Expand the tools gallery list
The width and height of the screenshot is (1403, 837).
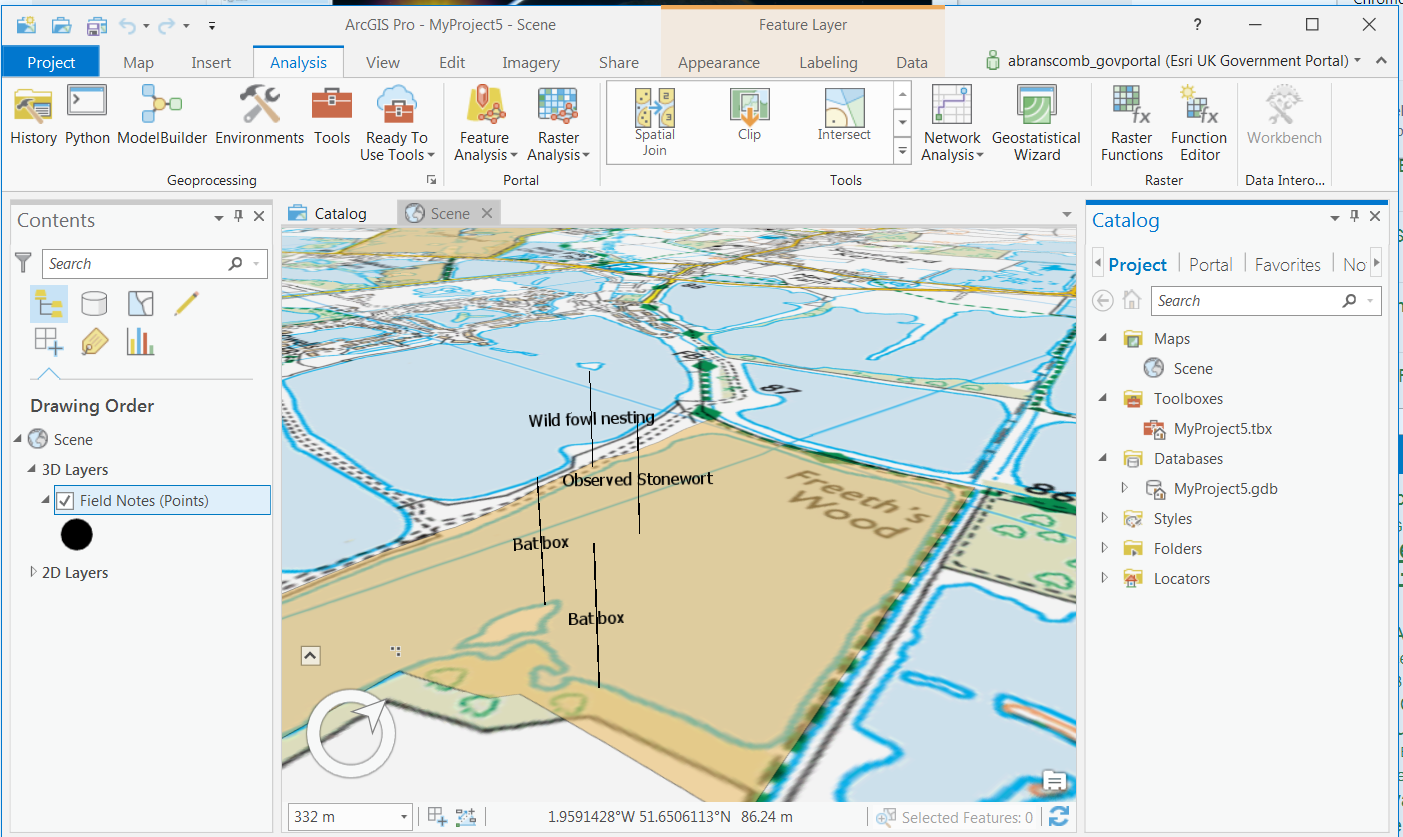(x=902, y=152)
